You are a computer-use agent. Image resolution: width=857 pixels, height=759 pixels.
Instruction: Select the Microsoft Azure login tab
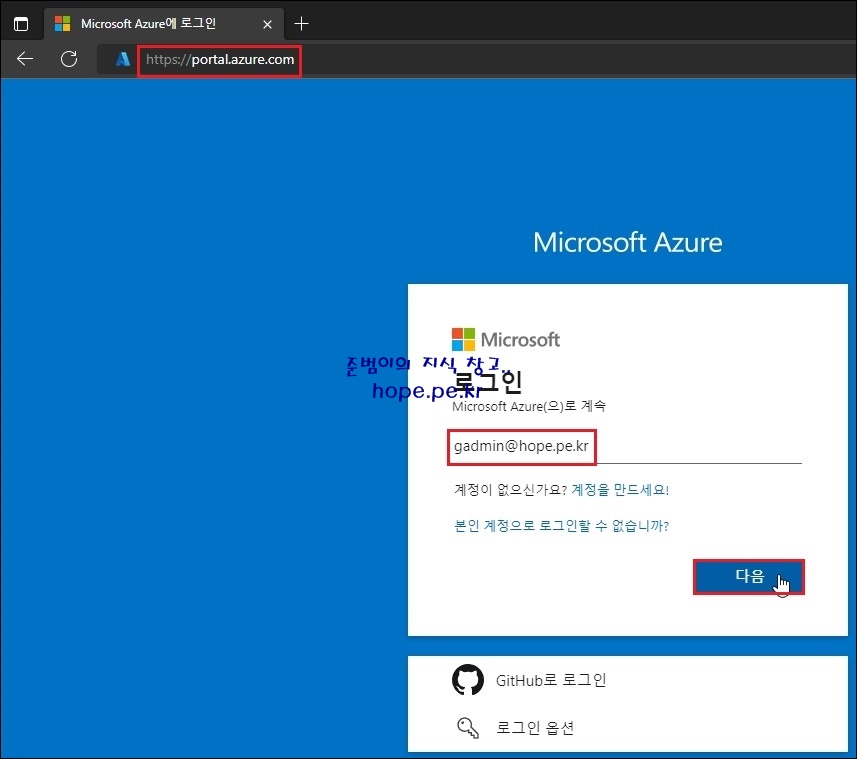(x=164, y=24)
